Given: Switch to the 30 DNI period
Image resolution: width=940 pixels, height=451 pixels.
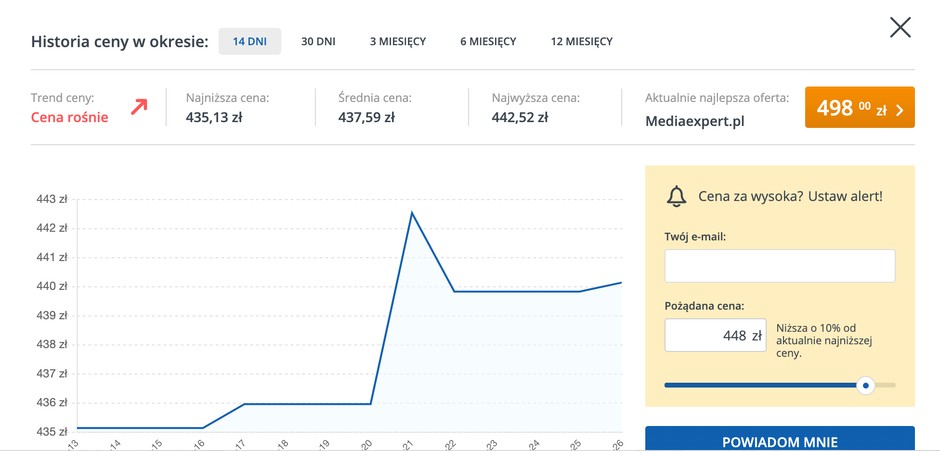Looking at the screenshot, I should tap(318, 41).
